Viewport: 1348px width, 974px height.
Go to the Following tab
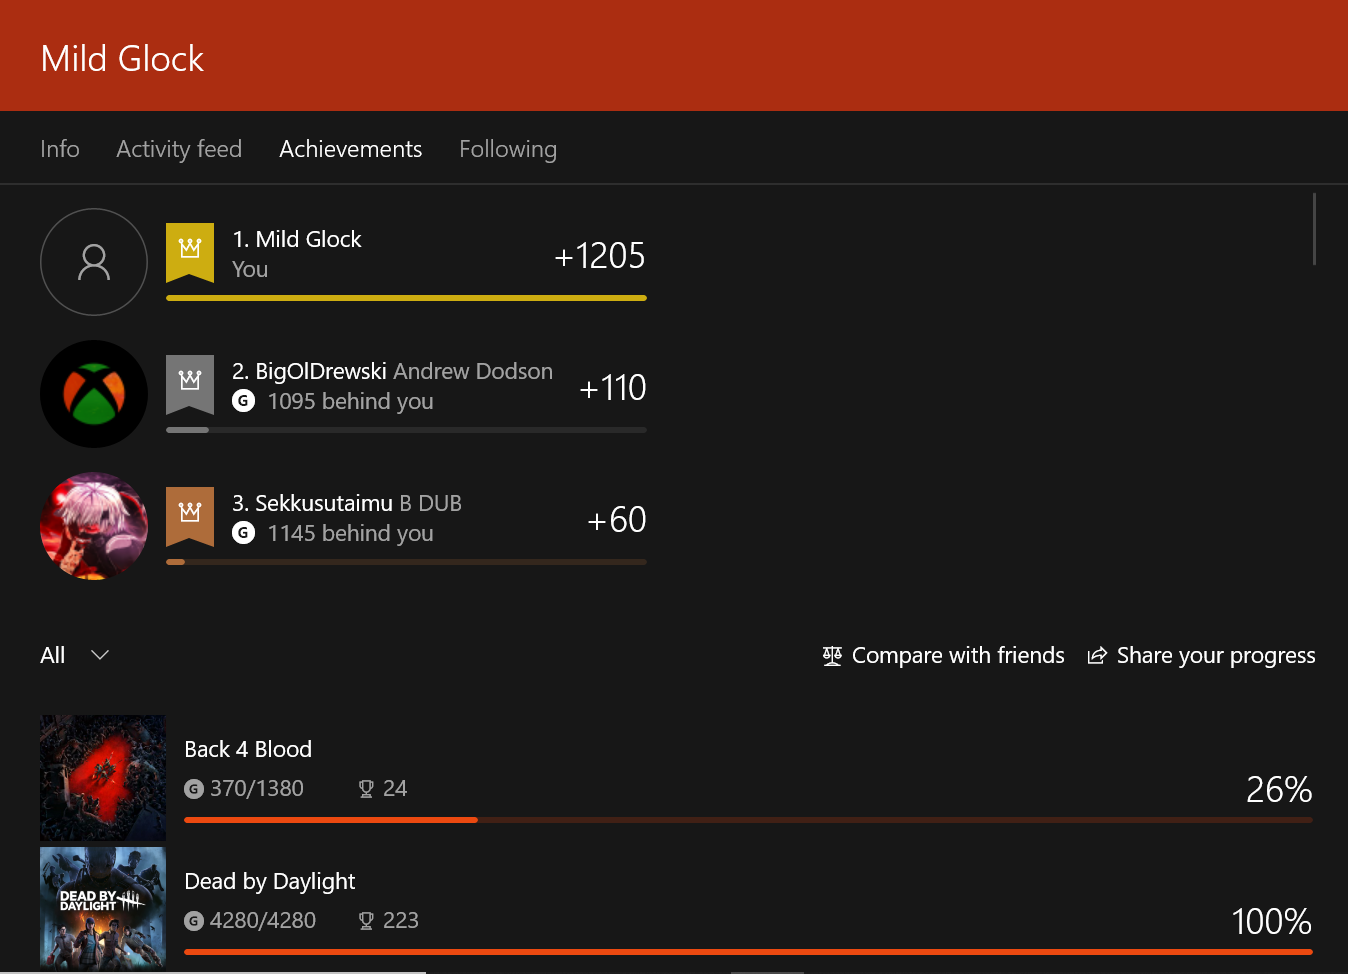(508, 149)
